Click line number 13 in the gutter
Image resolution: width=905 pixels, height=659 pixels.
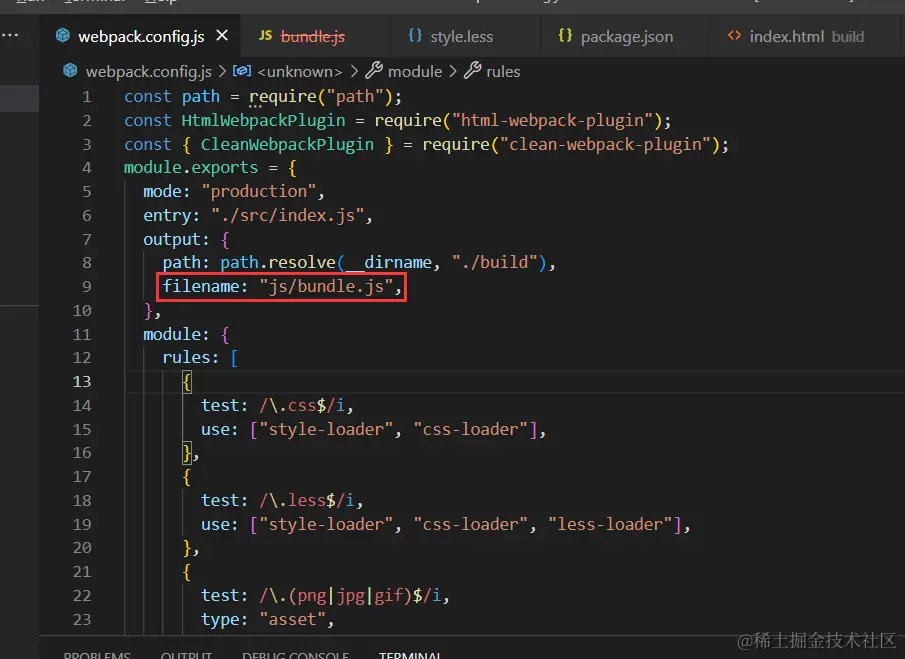(82, 381)
